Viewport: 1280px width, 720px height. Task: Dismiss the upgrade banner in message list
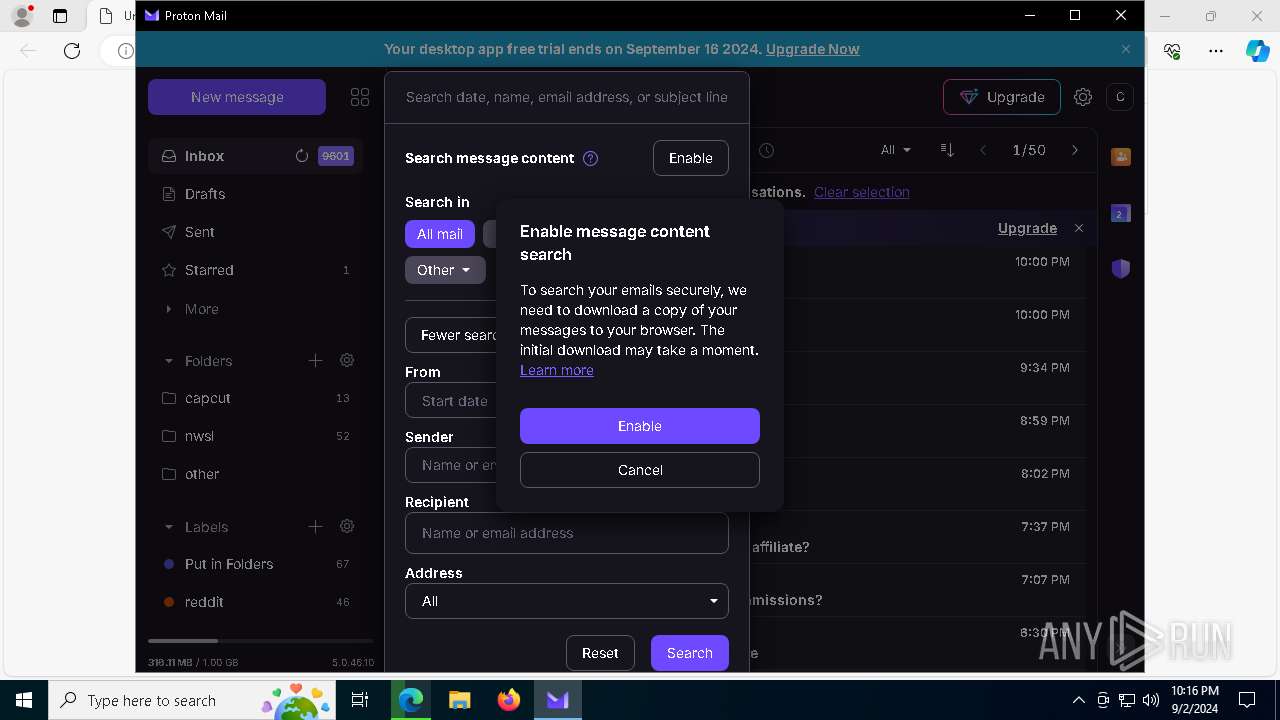click(1079, 228)
